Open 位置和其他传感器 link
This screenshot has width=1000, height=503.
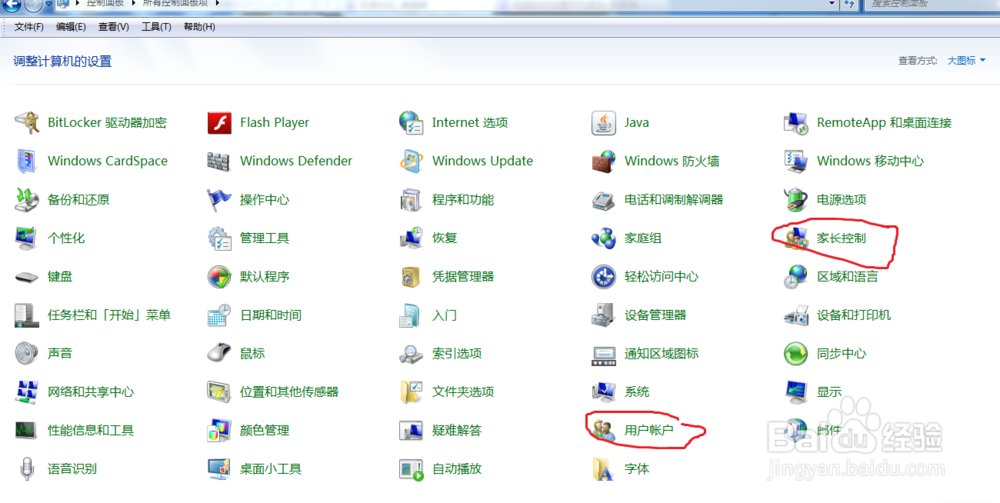point(289,391)
